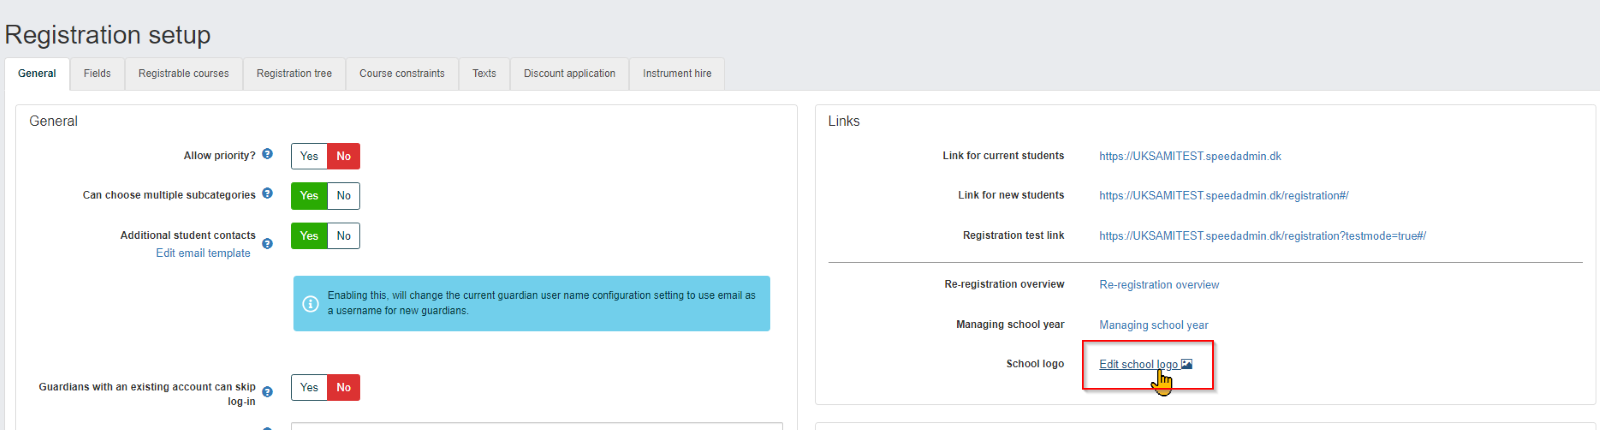This screenshot has width=1600, height=430.
Task: Open help icon beside Additional student contacts
Action: tap(267, 243)
